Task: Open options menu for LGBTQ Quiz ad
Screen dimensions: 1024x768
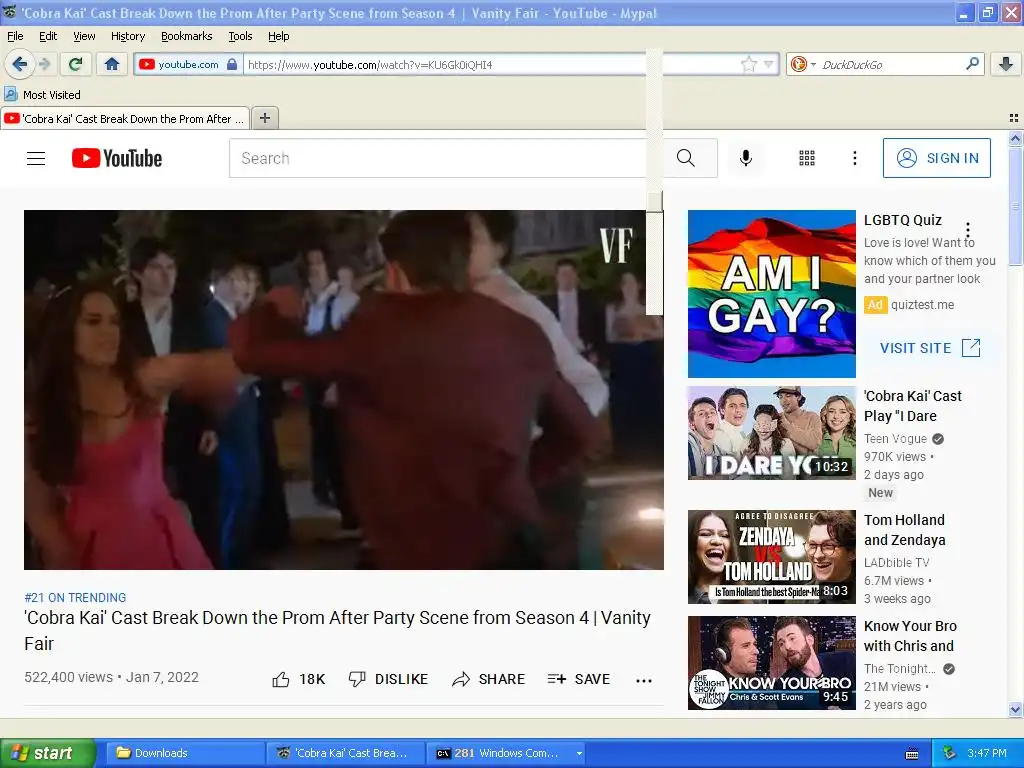Action: coord(968,230)
